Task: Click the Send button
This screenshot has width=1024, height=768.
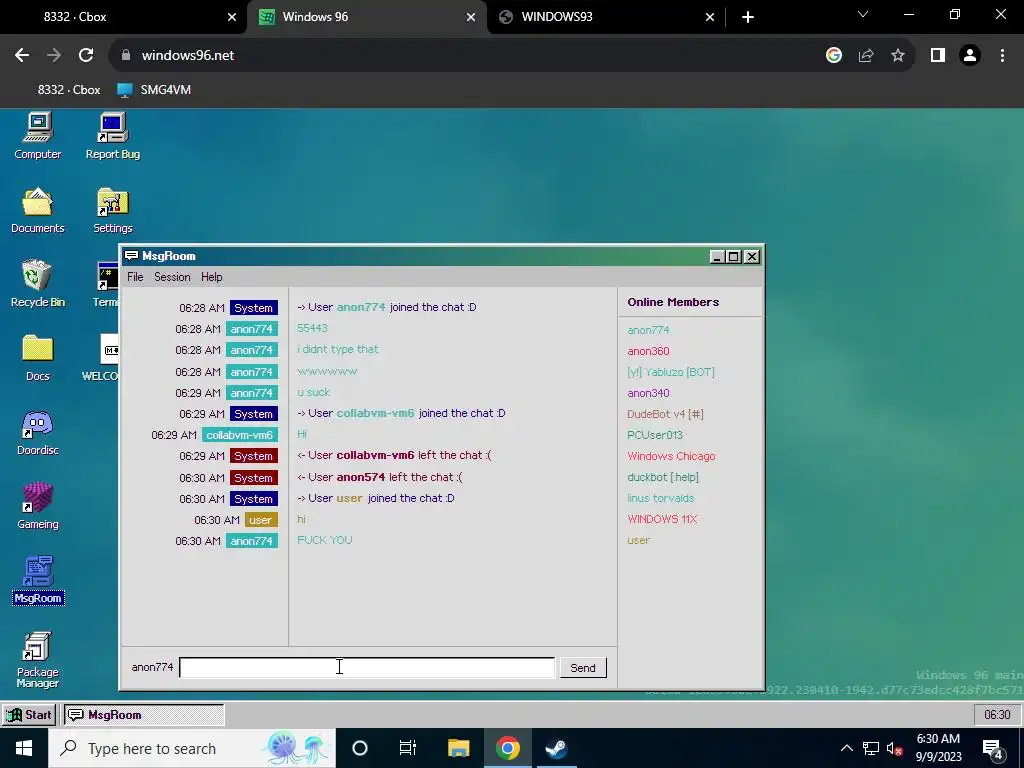Action: coord(583,667)
